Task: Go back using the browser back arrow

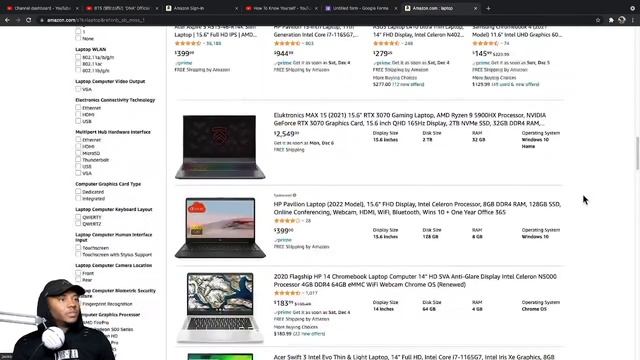Action: [x=7, y=20]
